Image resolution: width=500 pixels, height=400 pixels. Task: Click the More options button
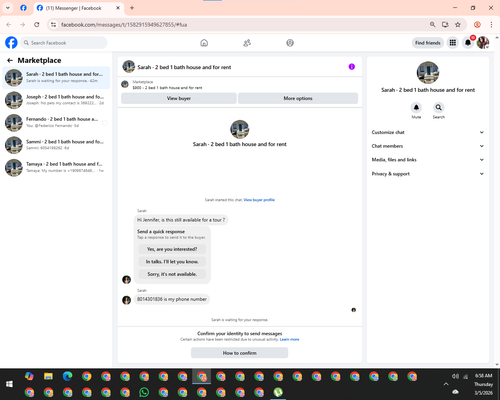(x=298, y=98)
